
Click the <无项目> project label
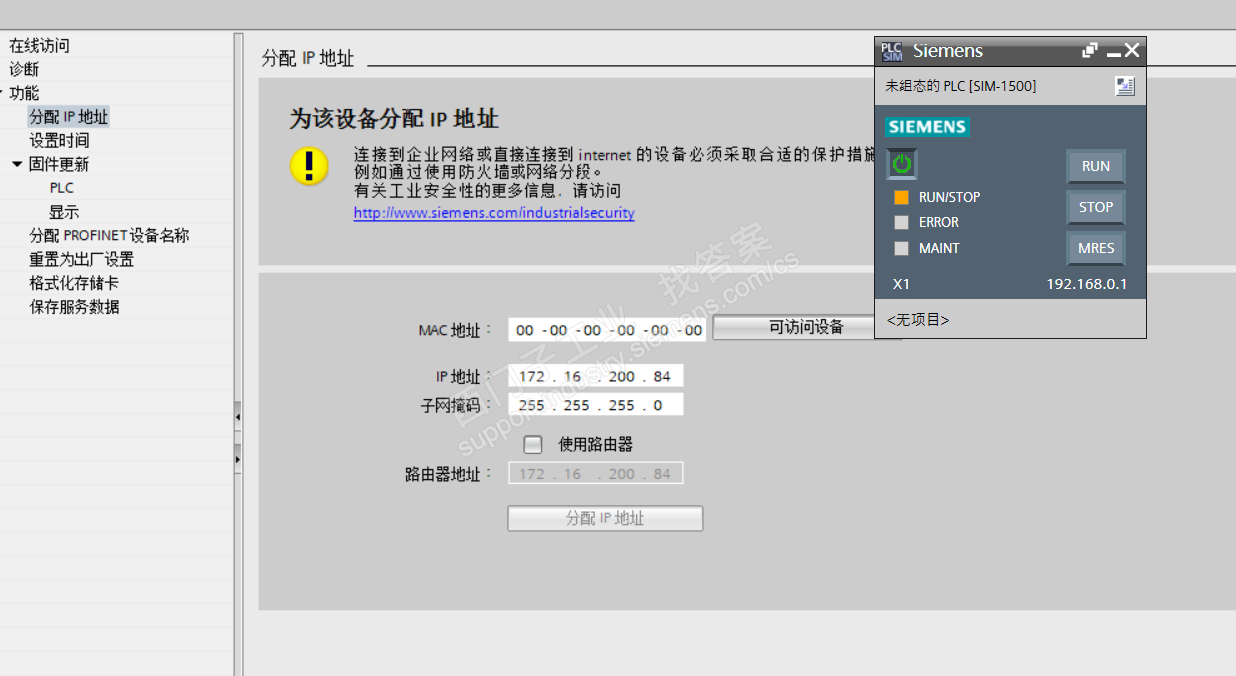click(918, 320)
